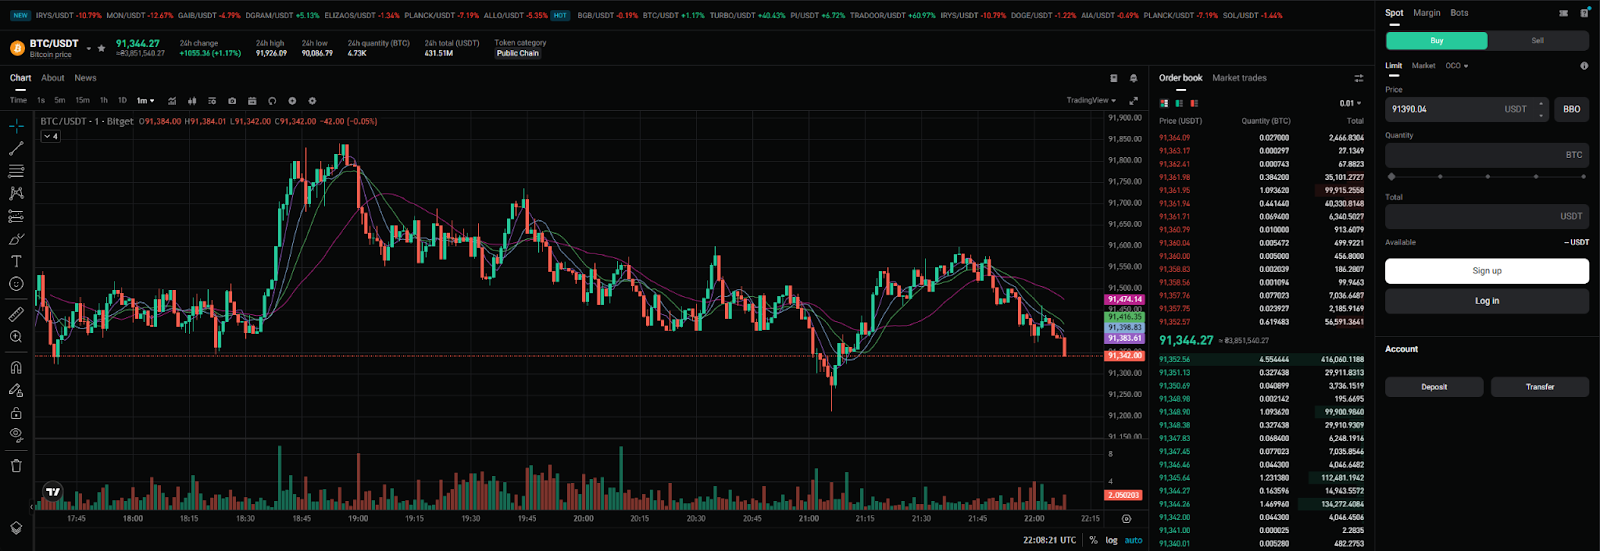Collapse the indicator legend showing 4
Image resolution: width=1600 pixels, height=551 pixels.
click(x=50, y=136)
